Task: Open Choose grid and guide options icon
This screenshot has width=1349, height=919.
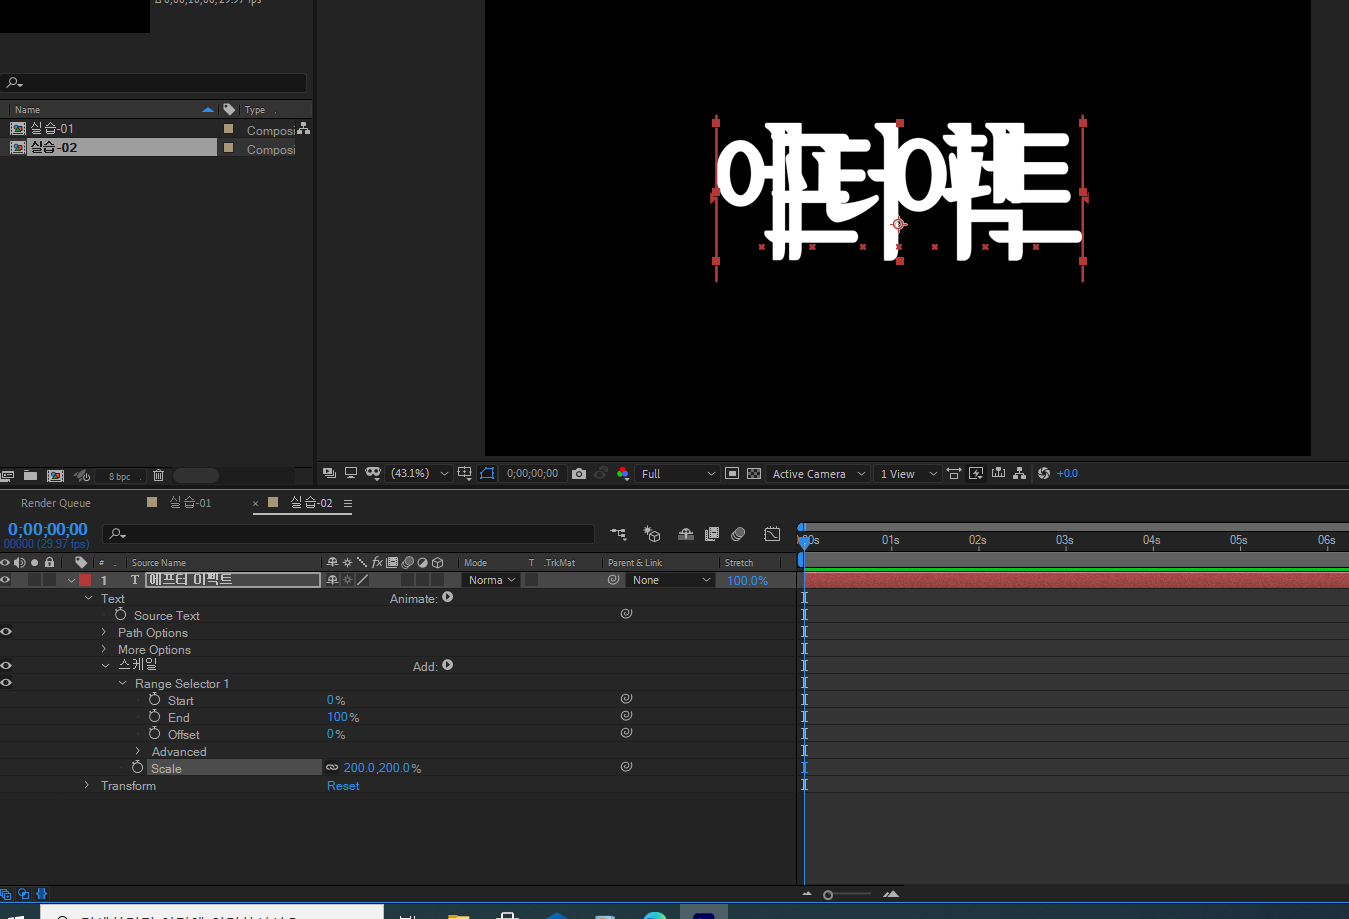Action: click(465, 473)
